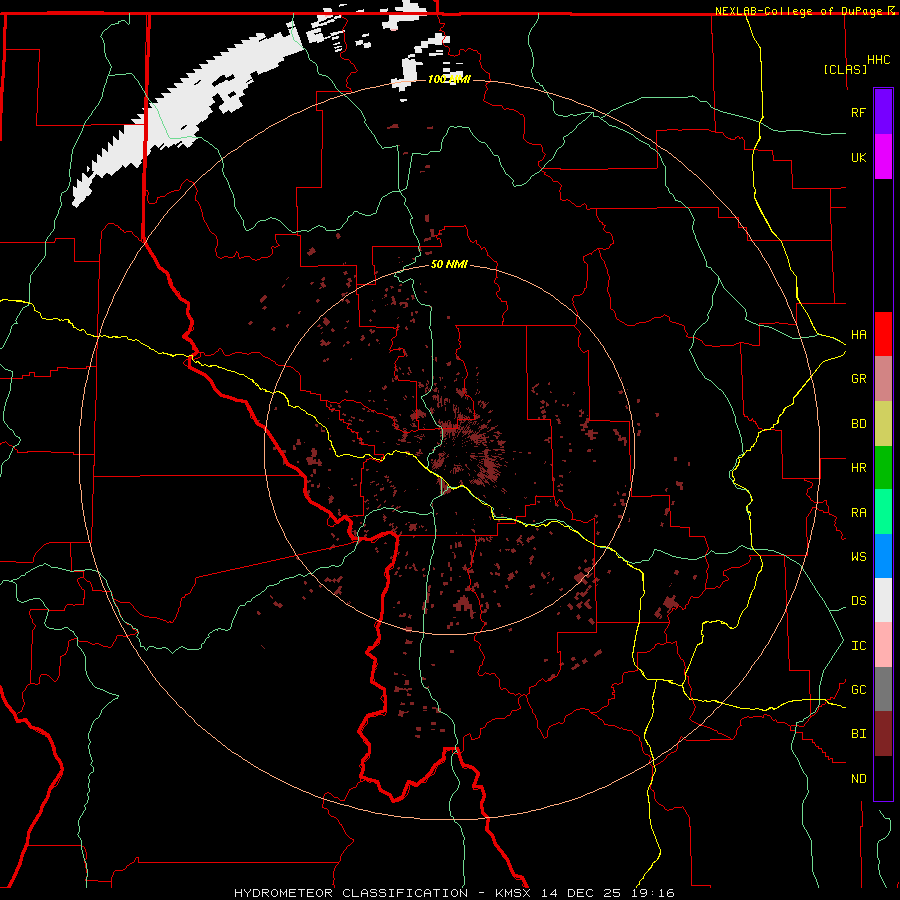Click the IC pink legend swatch

point(883,645)
